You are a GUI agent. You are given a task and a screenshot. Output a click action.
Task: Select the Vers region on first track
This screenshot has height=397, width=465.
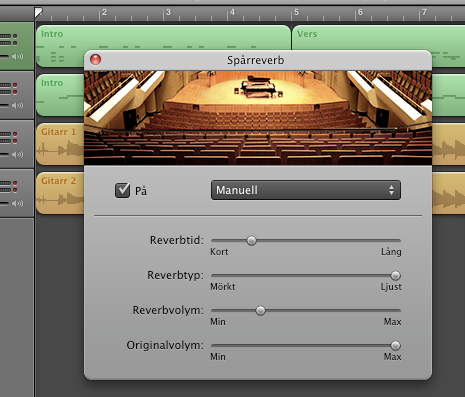click(378, 37)
